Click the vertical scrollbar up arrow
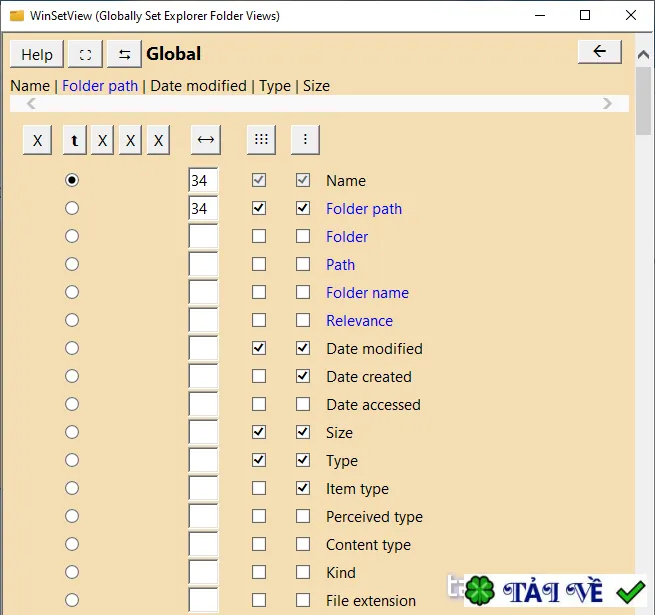Screen dimensions: 655x615 [643, 54]
